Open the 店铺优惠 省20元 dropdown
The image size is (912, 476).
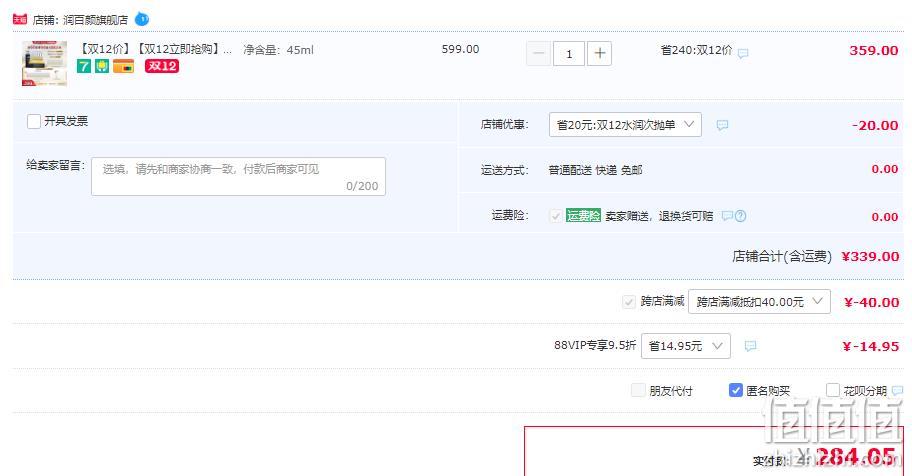625,125
